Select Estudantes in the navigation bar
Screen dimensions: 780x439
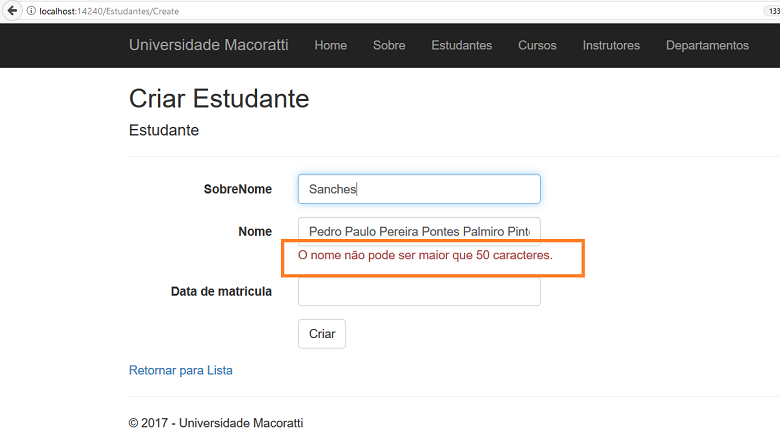(461, 45)
